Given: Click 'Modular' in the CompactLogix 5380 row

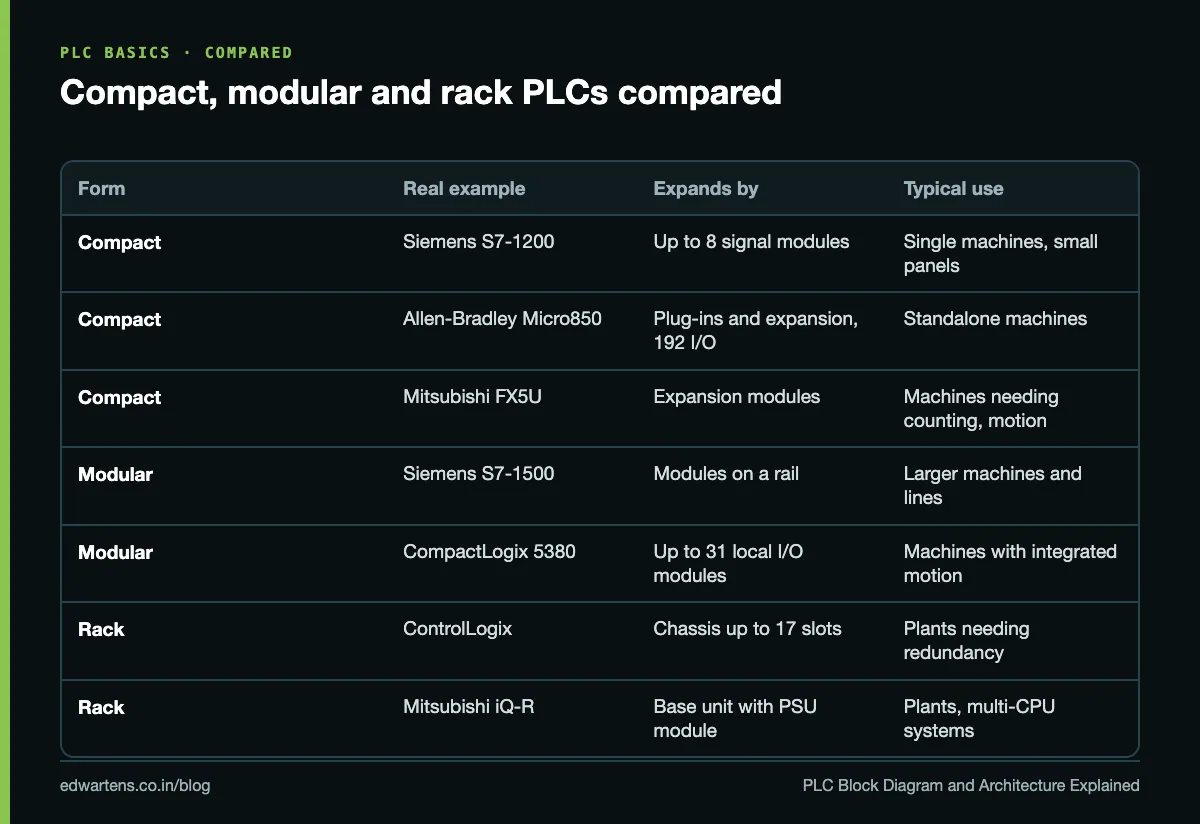Looking at the screenshot, I should tap(115, 552).
